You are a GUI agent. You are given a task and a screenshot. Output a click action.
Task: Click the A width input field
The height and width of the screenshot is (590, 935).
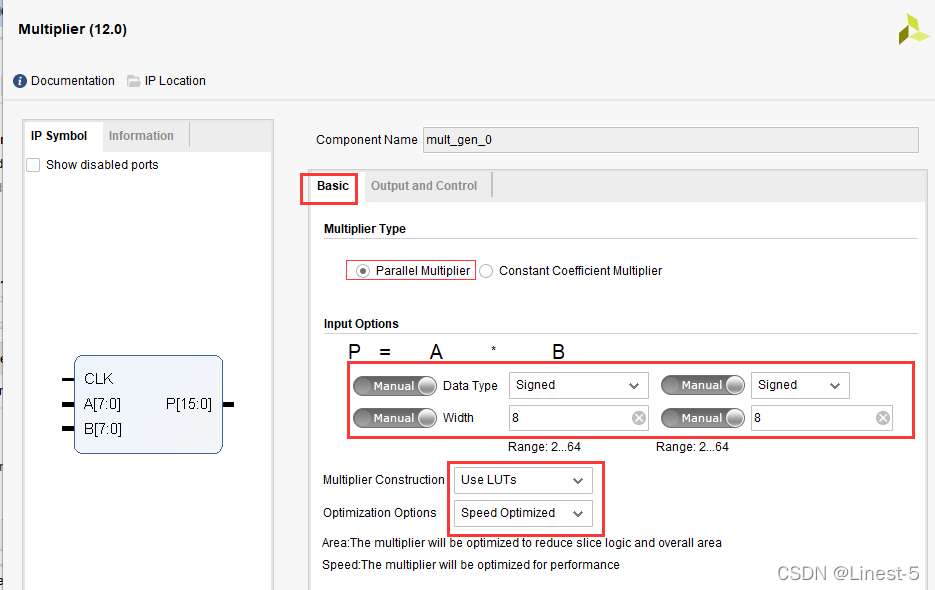578,418
